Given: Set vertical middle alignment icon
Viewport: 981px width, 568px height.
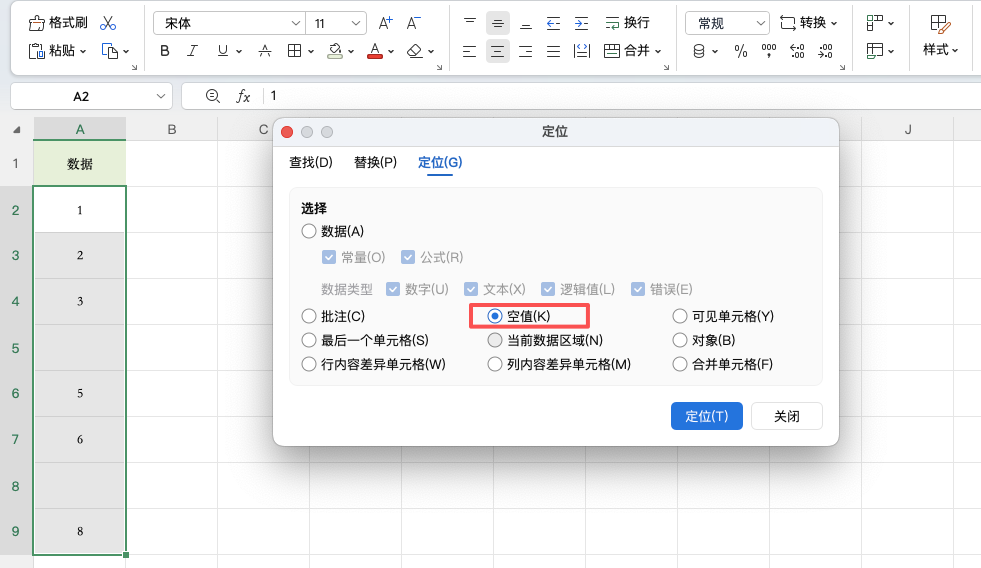Looking at the screenshot, I should click(x=497, y=23).
